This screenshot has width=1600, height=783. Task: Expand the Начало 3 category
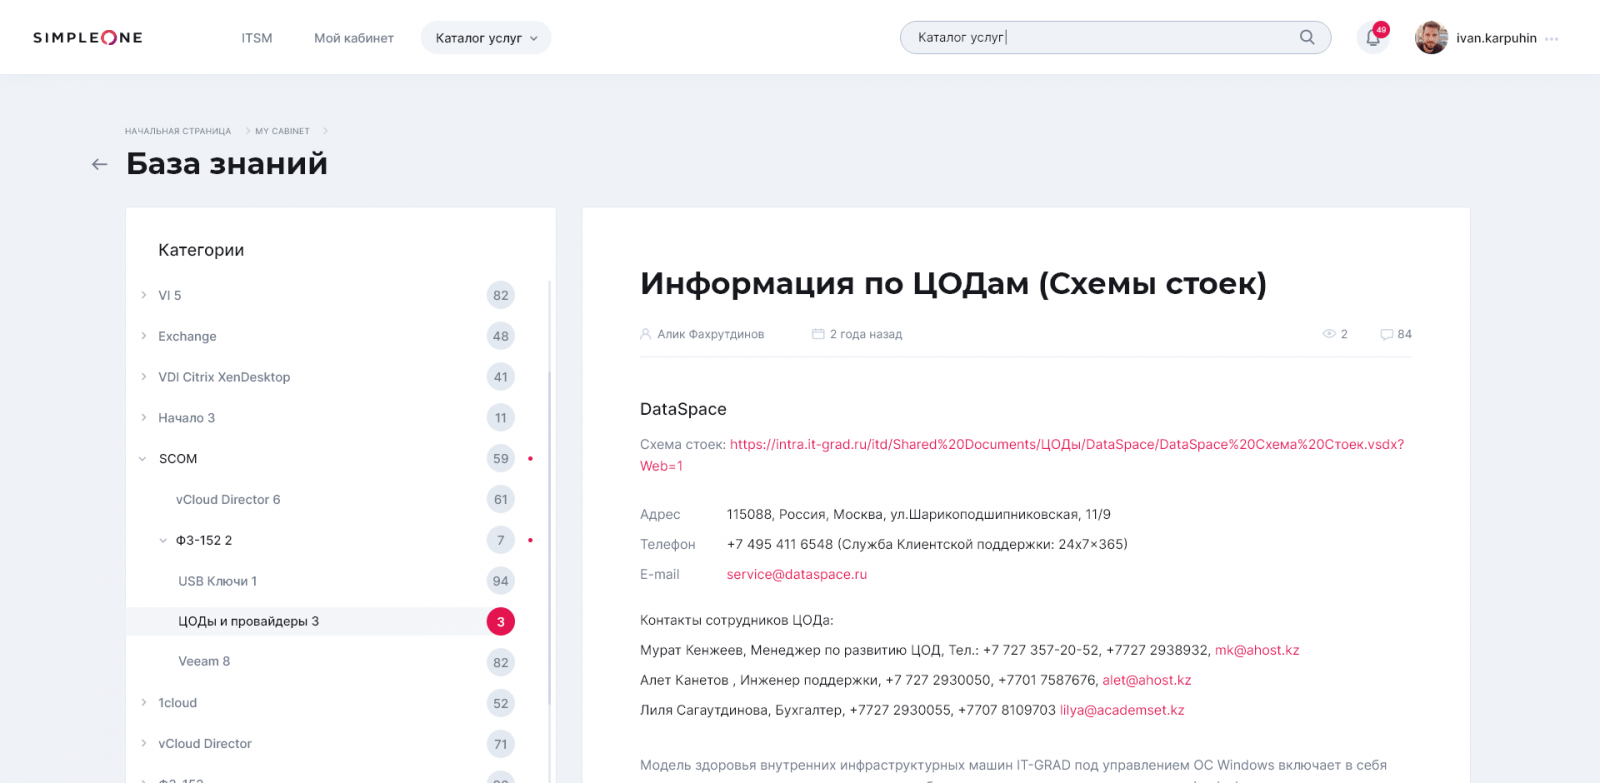pyautogui.click(x=143, y=418)
